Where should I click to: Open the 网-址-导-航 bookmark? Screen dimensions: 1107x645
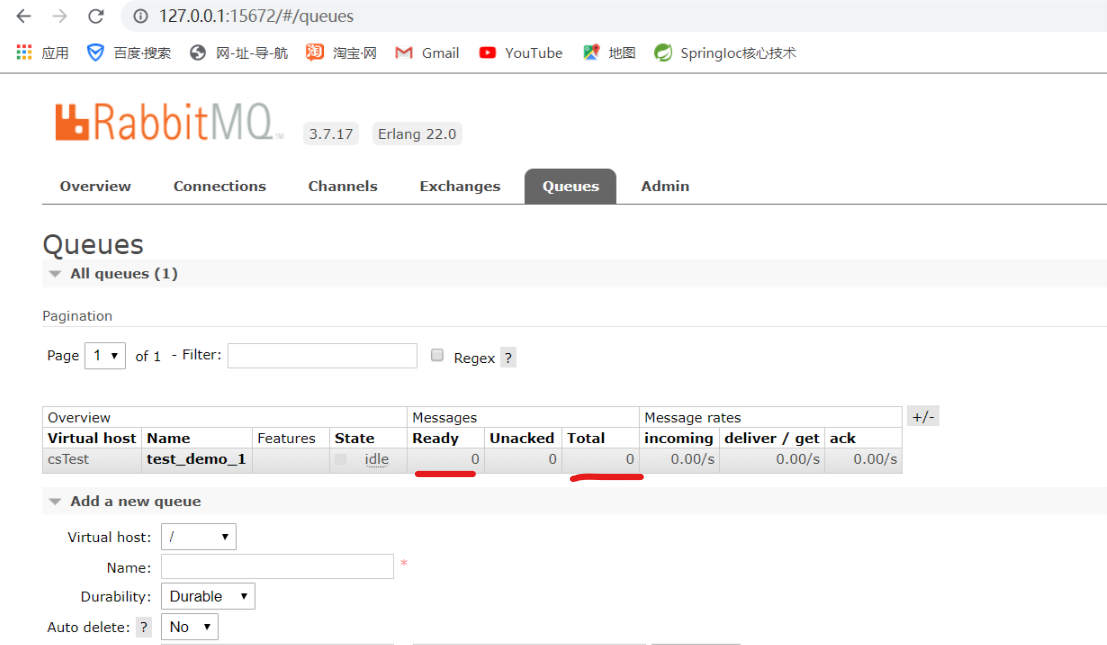239,52
